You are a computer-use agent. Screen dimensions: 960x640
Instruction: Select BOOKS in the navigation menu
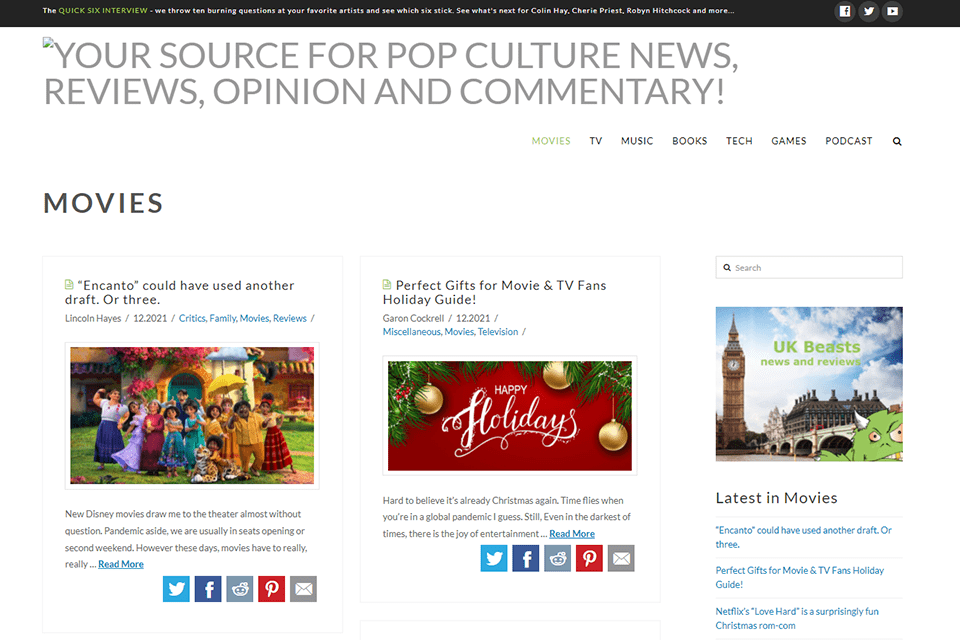689,141
